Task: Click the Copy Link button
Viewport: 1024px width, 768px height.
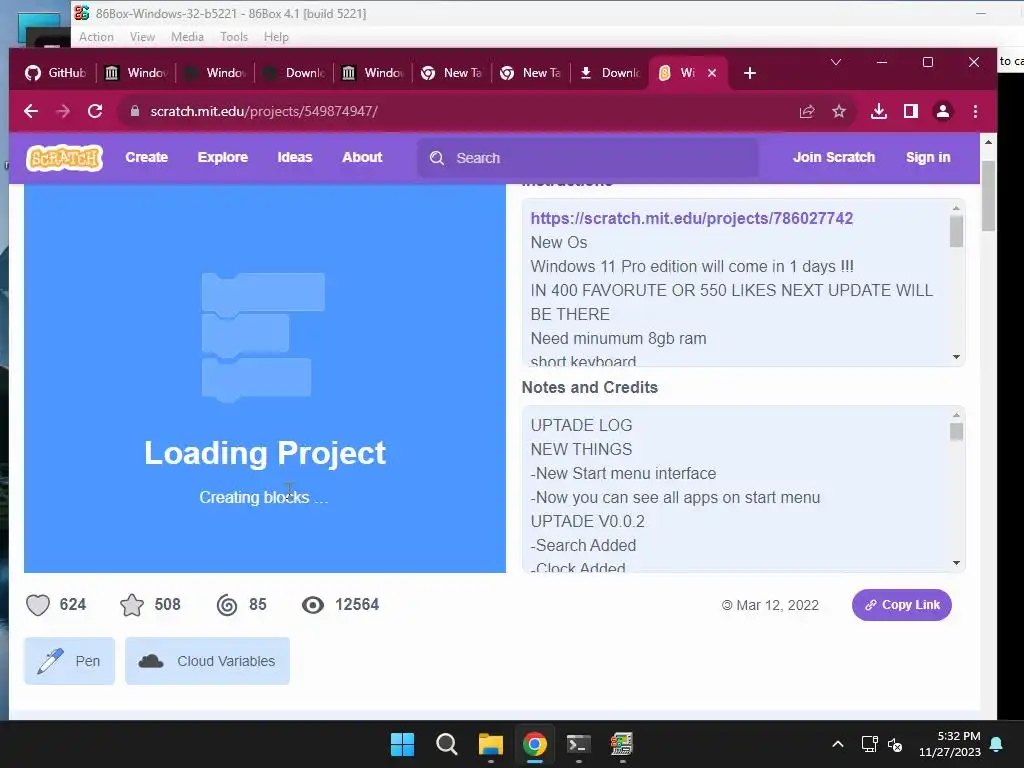Action: click(x=901, y=605)
